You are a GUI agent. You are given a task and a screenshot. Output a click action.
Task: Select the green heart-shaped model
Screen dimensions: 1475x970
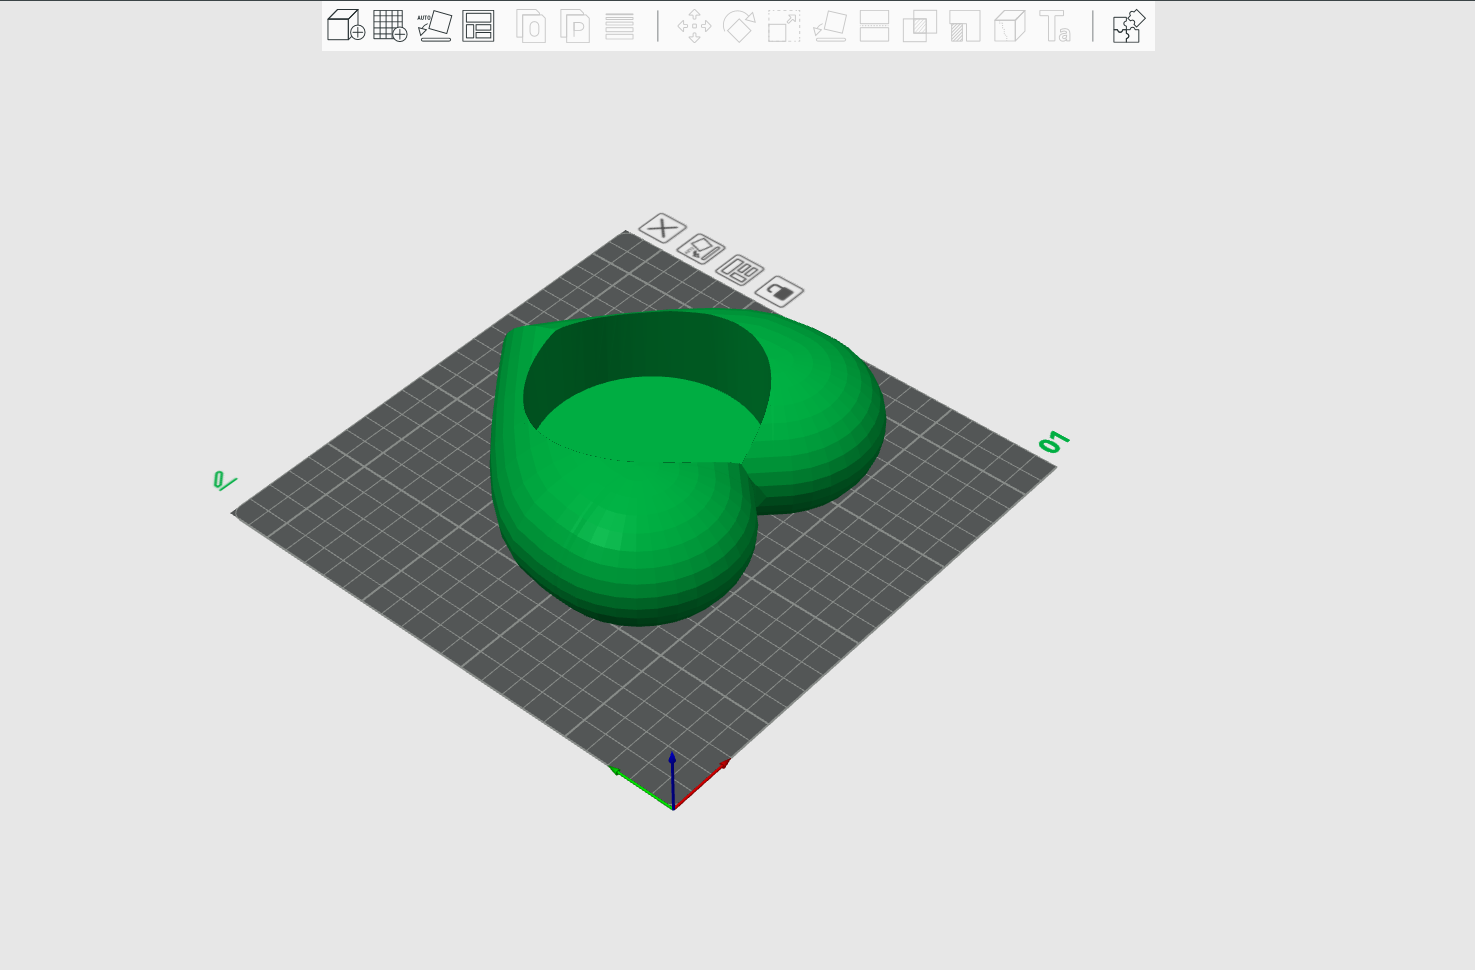coord(688,466)
